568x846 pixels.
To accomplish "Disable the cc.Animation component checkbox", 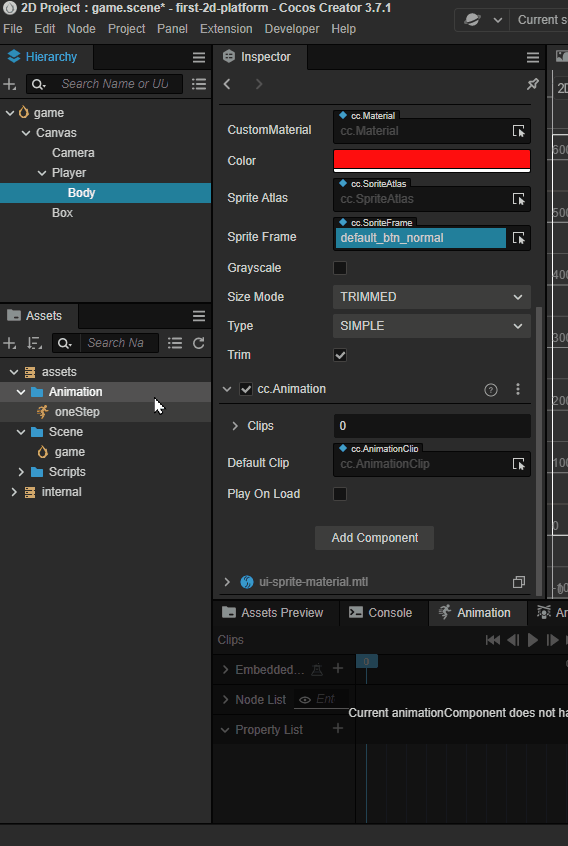I will [246, 390].
